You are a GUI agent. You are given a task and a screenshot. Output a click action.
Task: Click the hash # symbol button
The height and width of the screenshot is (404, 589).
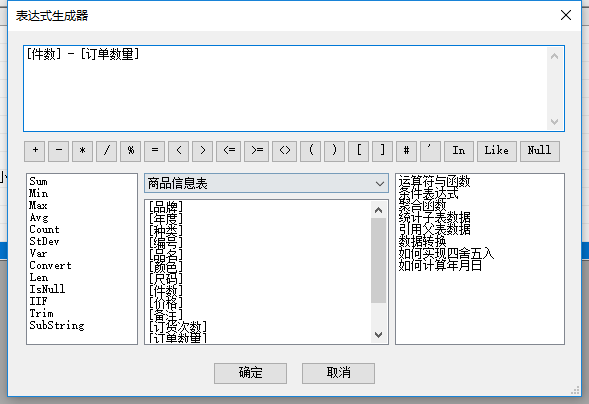[x=406, y=151]
